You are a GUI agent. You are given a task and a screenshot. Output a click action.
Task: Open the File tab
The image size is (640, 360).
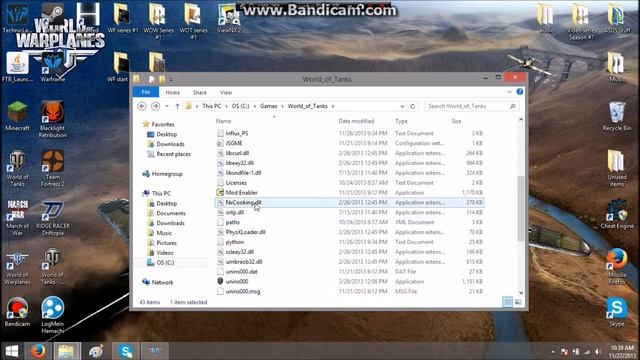click(146, 92)
